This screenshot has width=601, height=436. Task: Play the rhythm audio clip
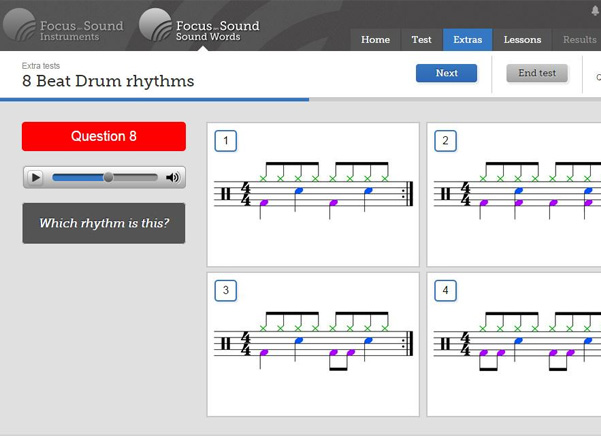pos(35,177)
